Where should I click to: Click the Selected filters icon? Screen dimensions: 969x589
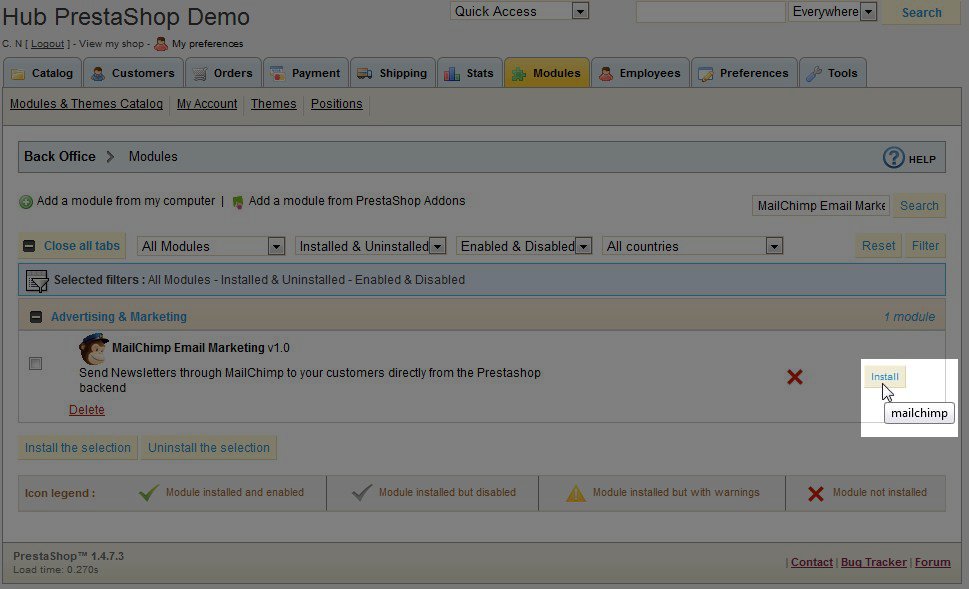coord(37,280)
